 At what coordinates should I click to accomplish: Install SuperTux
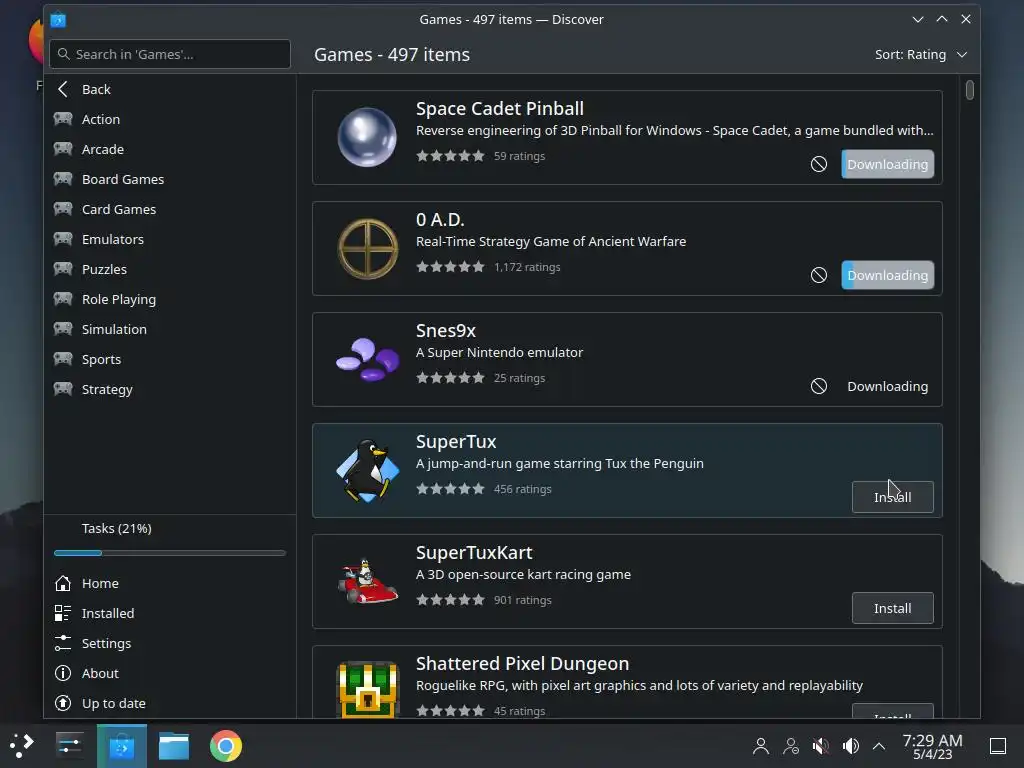pos(892,497)
